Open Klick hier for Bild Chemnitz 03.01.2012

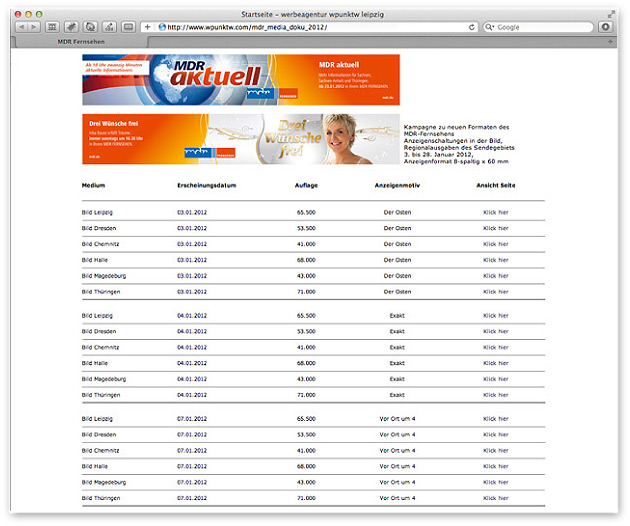point(495,244)
